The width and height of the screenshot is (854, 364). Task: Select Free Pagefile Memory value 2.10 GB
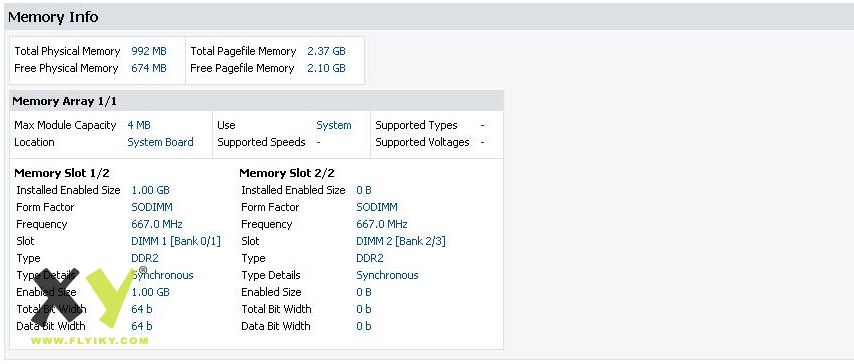[326, 68]
